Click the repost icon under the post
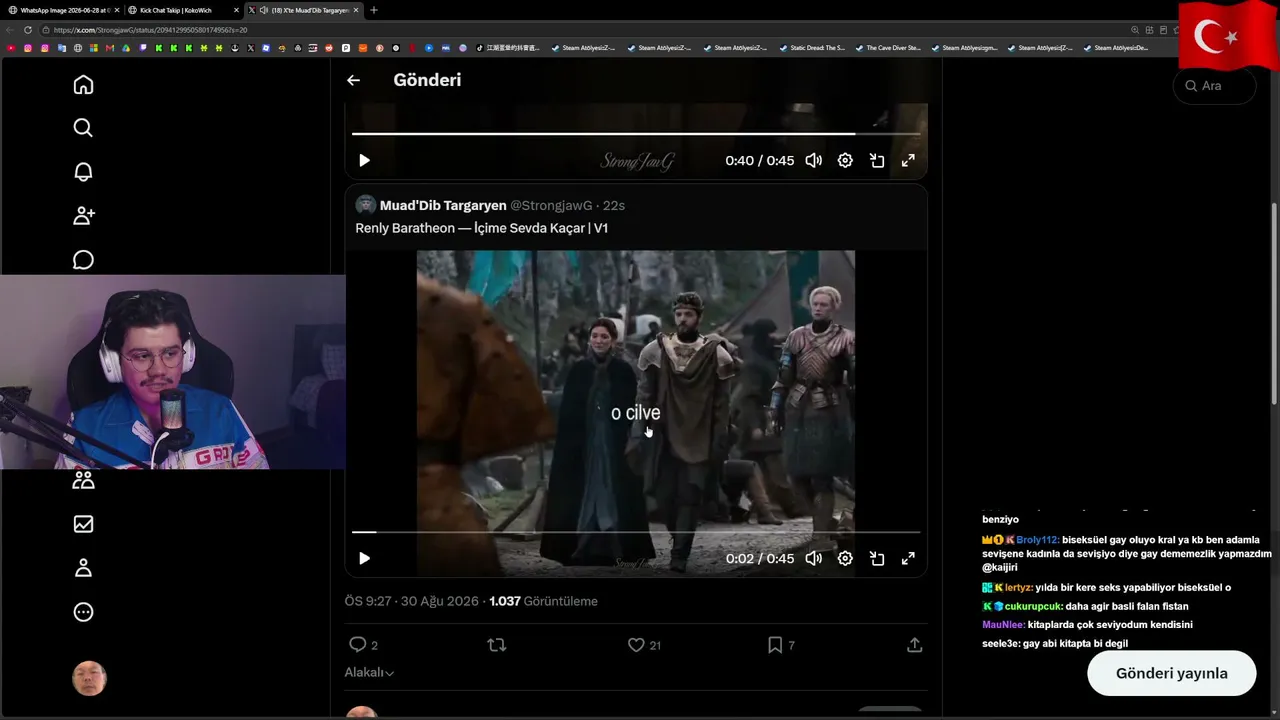The width and height of the screenshot is (1280, 720). pyautogui.click(x=496, y=645)
